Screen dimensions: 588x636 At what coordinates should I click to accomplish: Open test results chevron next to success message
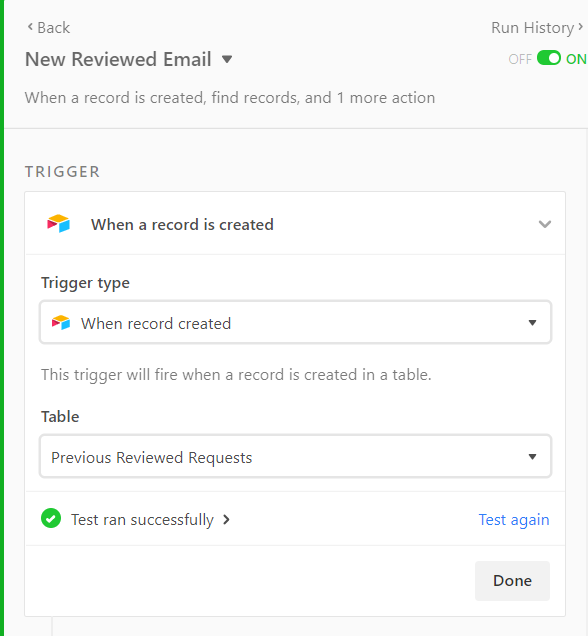tap(226, 520)
